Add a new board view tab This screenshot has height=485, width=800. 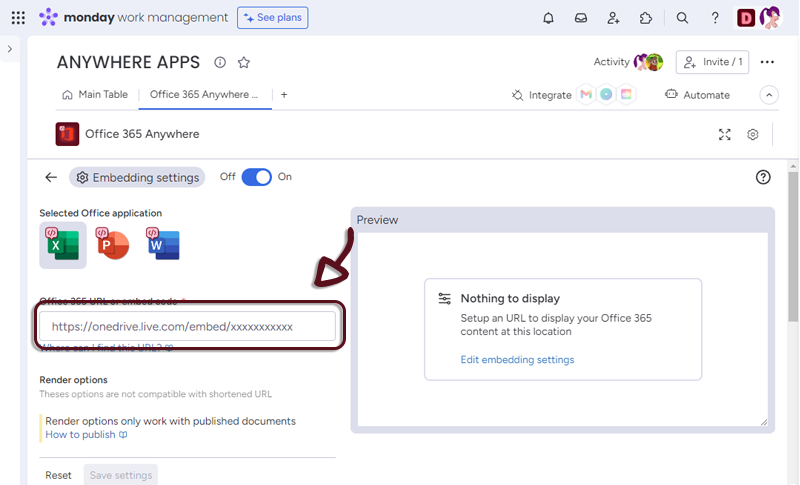coord(284,95)
